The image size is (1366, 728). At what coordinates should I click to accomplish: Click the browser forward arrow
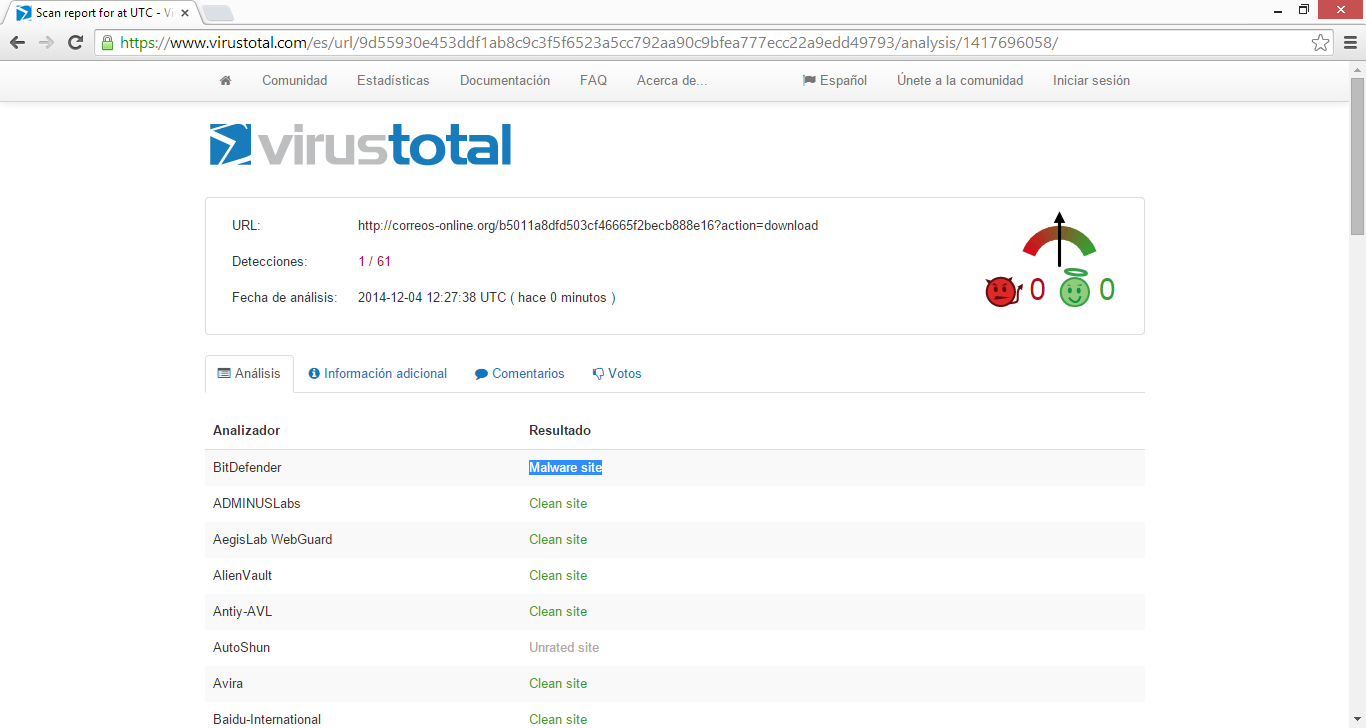coord(46,42)
